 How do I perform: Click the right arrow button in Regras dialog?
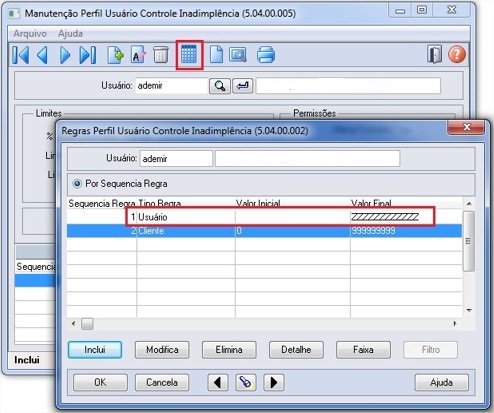[274, 382]
